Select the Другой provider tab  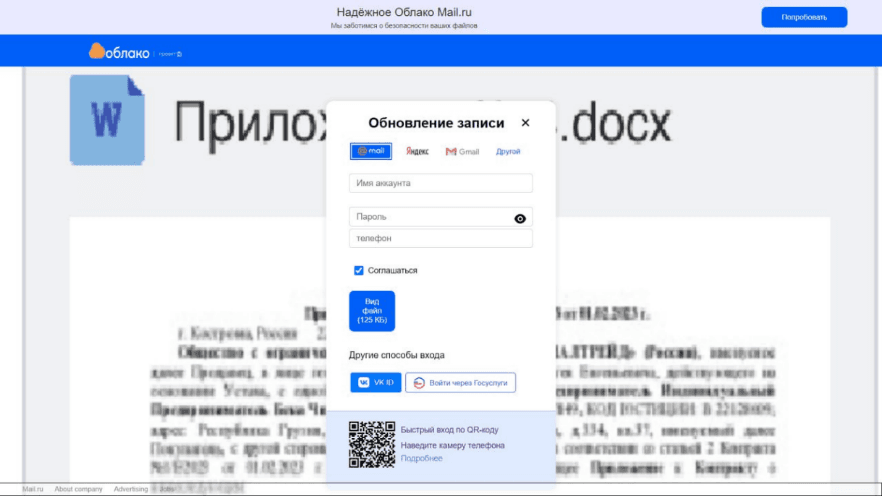508,151
